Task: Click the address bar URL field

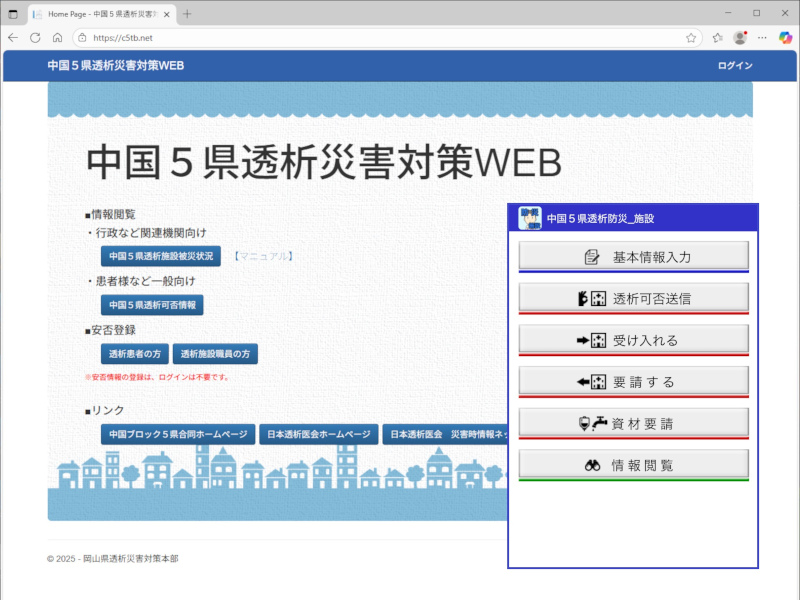Action: [x=388, y=38]
